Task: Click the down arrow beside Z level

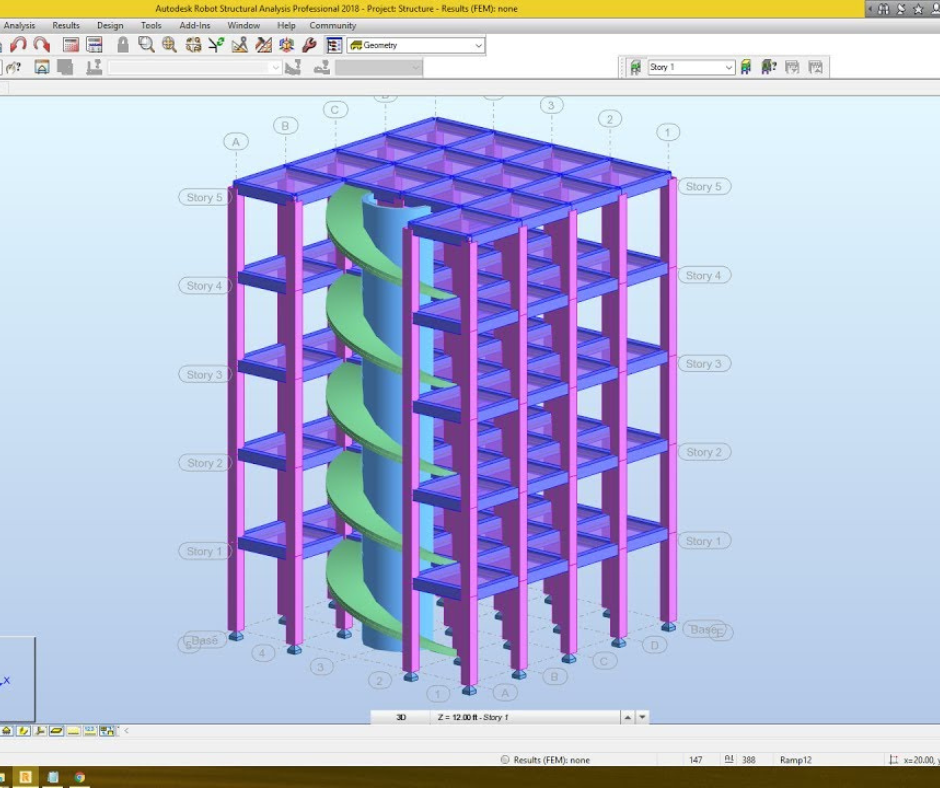Action: pyautogui.click(x=643, y=717)
